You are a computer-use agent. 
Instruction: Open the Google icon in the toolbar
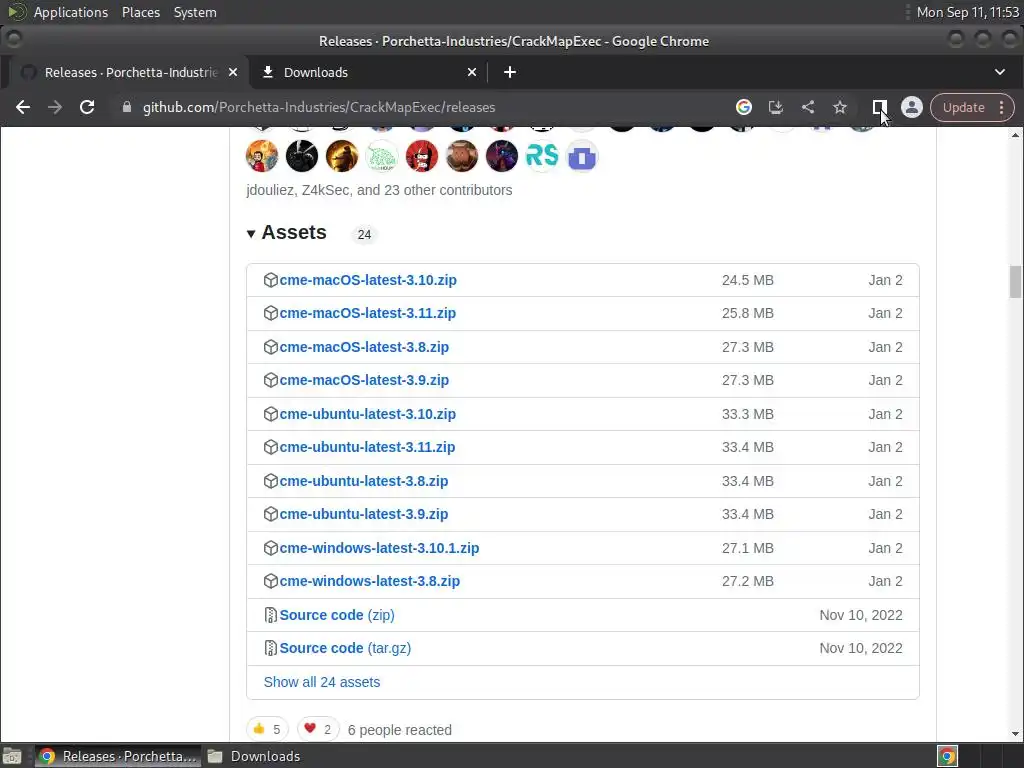744,107
